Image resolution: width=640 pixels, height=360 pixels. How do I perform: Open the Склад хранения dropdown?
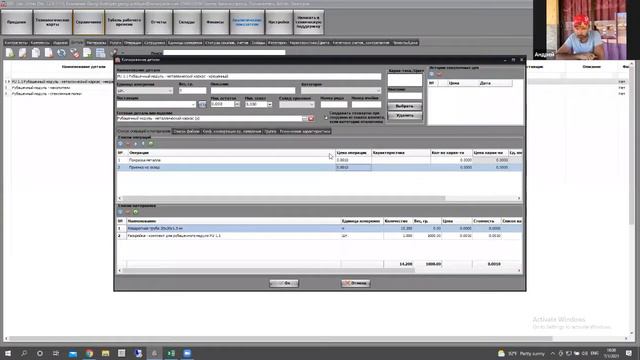tap(297, 104)
